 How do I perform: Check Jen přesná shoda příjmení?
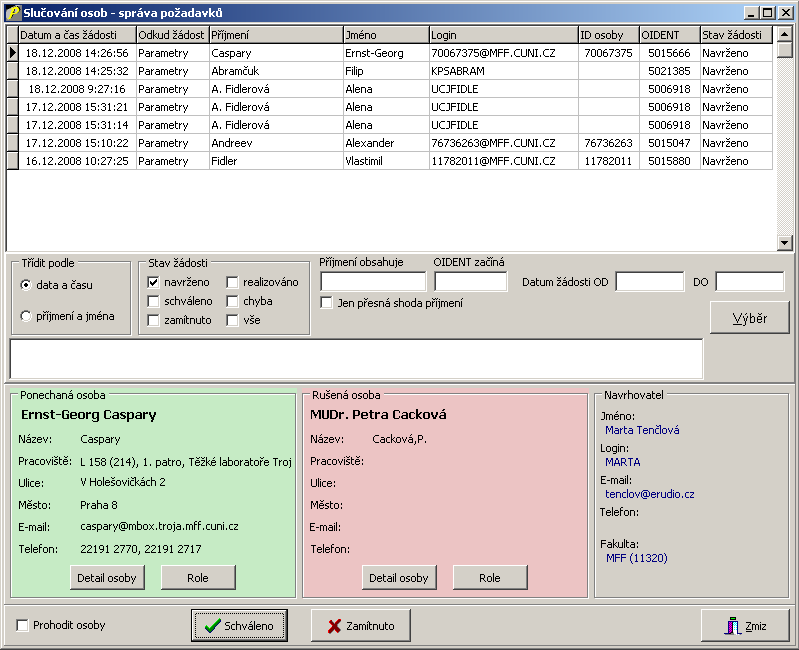[x=326, y=303]
